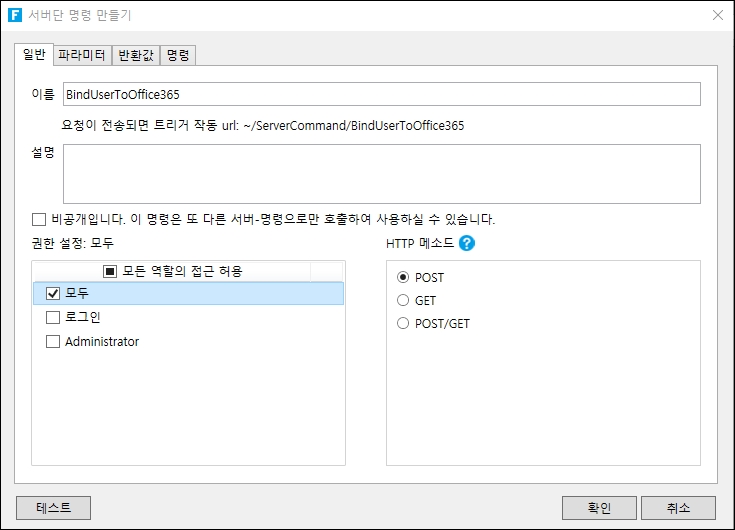Enable the 로그인 role checkbox

(54, 317)
